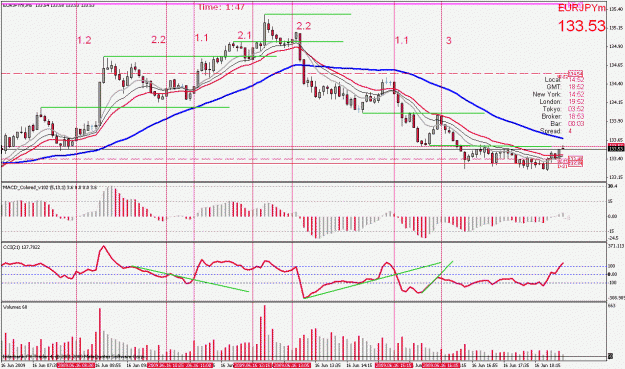
Task: Click the 663 volume scale label
Action: tap(612, 306)
